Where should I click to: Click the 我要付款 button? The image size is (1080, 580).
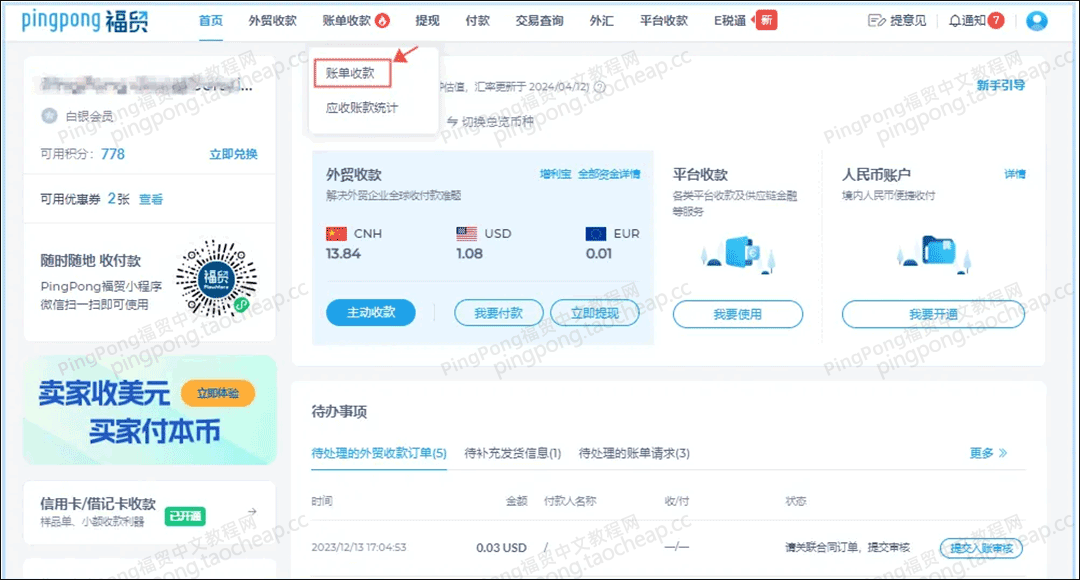[x=499, y=313]
